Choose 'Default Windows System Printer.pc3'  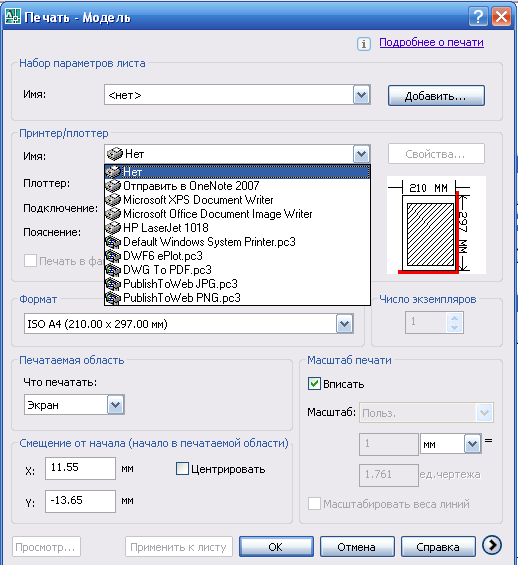(237, 242)
